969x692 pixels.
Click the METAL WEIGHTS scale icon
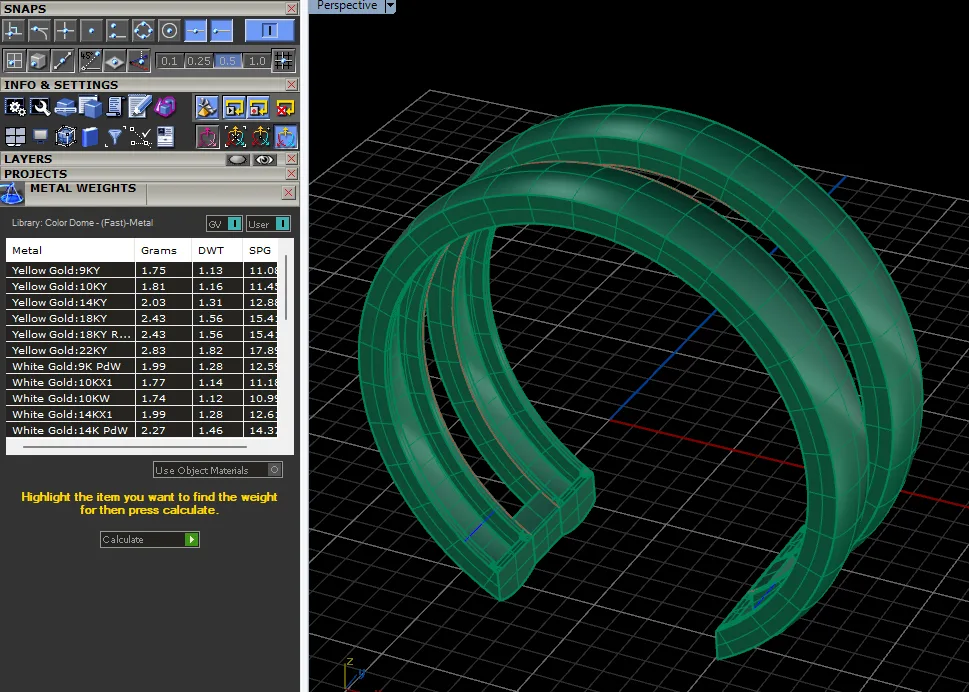pos(12,194)
